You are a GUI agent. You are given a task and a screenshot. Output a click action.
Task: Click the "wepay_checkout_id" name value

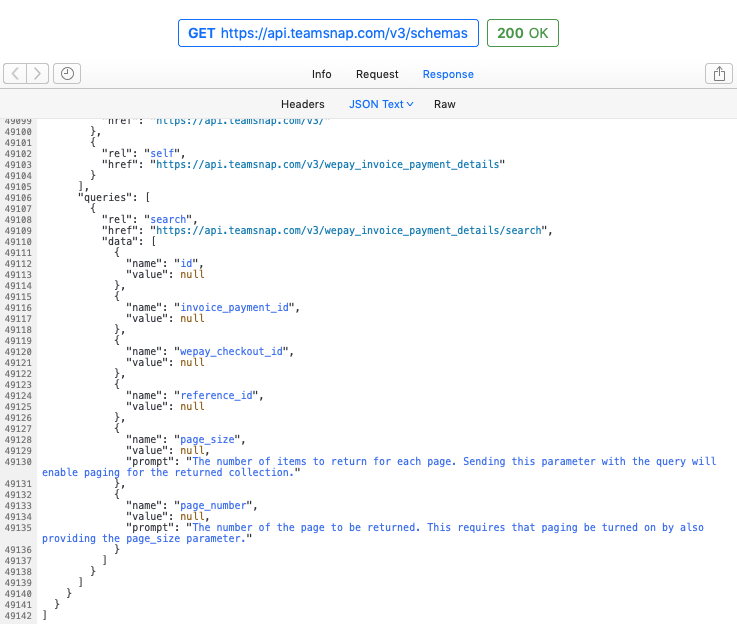(x=232, y=351)
